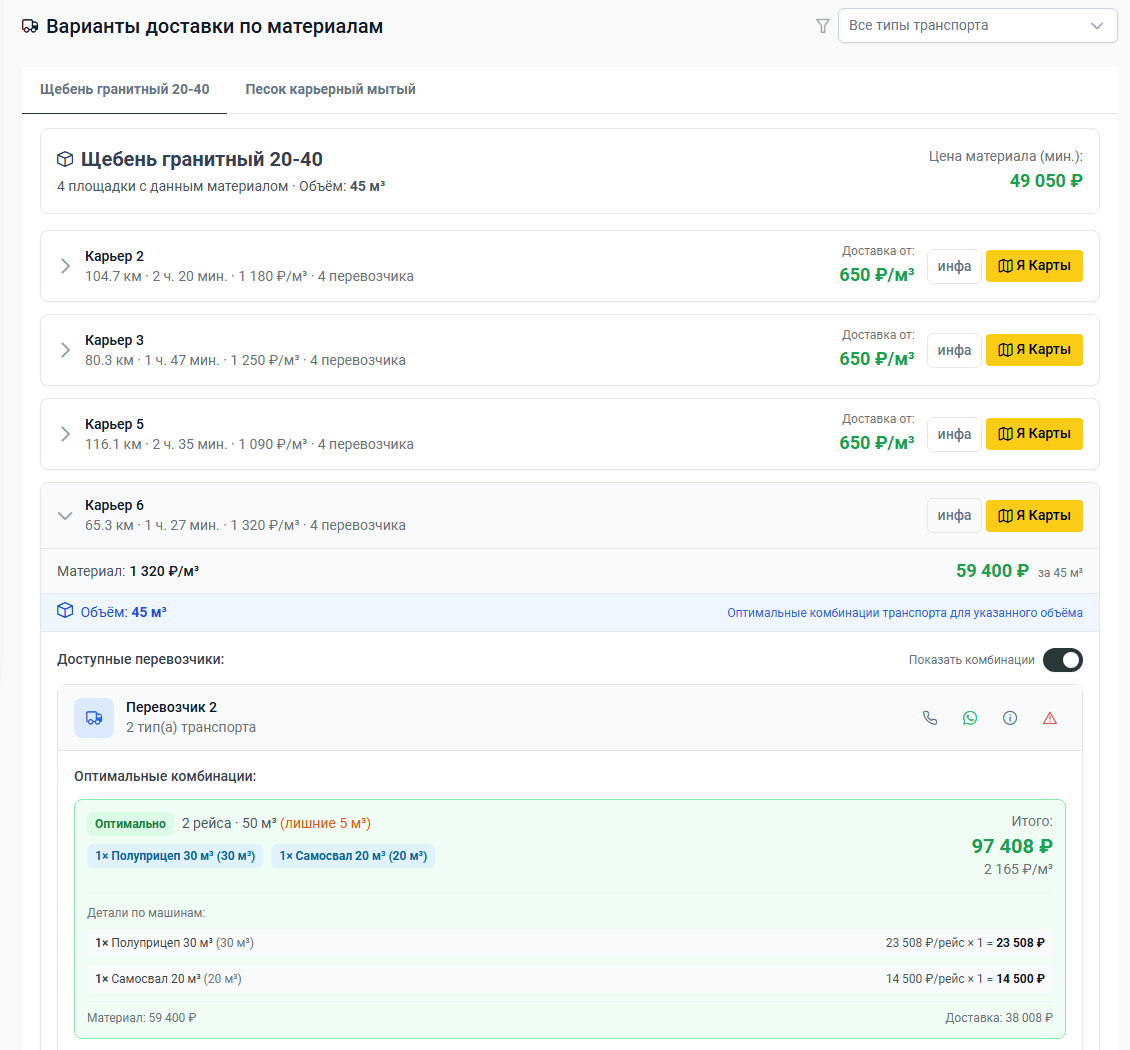Click инфа button for Карьер 3
This screenshot has width=1130, height=1050.
[954, 350]
